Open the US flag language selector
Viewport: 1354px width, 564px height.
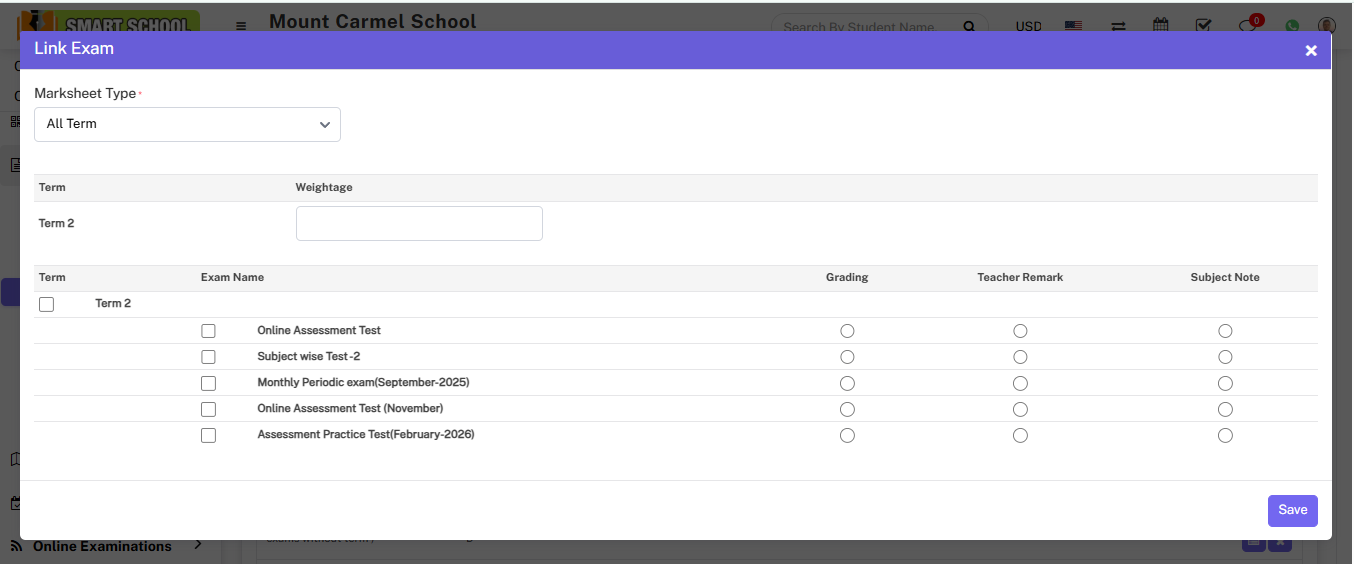click(1073, 26)
